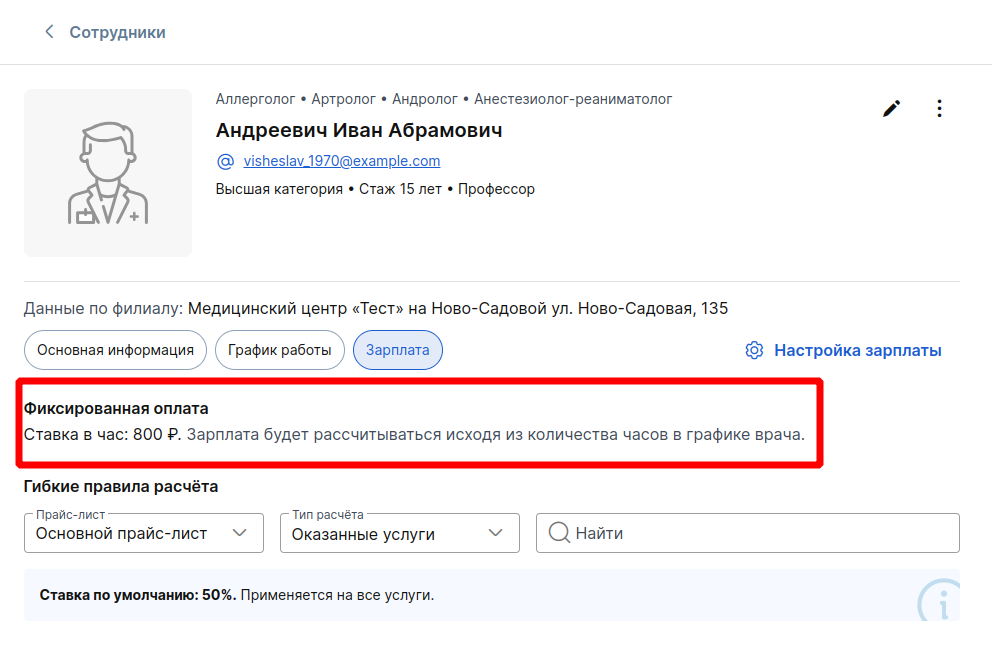Click the magnifier search icon
Image resolution: width=992 pixels, height=646 pixels.
click(559, 533)
